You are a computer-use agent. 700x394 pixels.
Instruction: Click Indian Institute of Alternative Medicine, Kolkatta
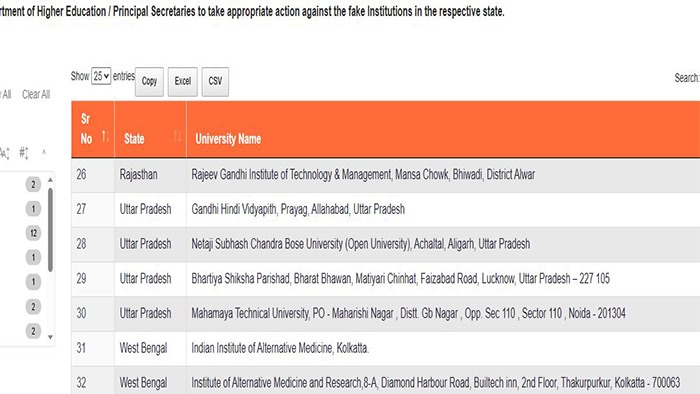280,348
